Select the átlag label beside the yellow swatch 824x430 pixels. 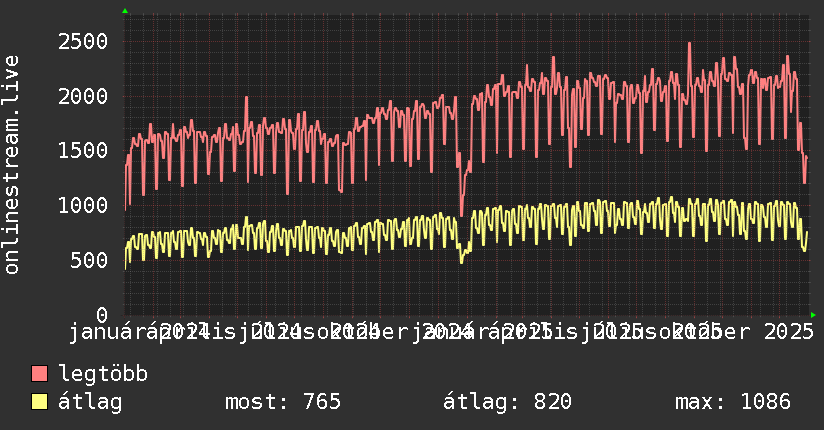point(90,402)
